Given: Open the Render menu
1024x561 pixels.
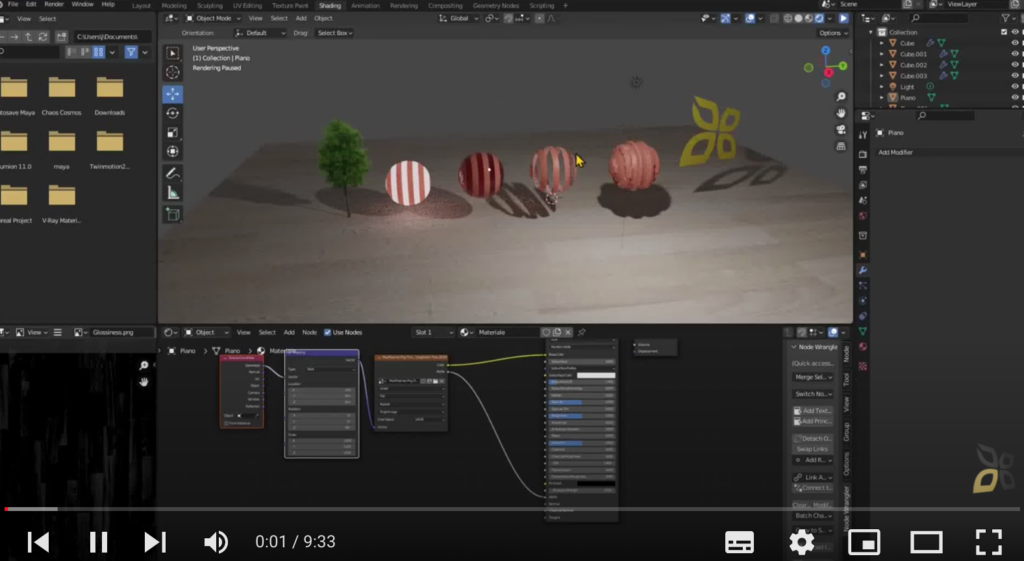Looking at the screenshot, I should pos(54,5).
